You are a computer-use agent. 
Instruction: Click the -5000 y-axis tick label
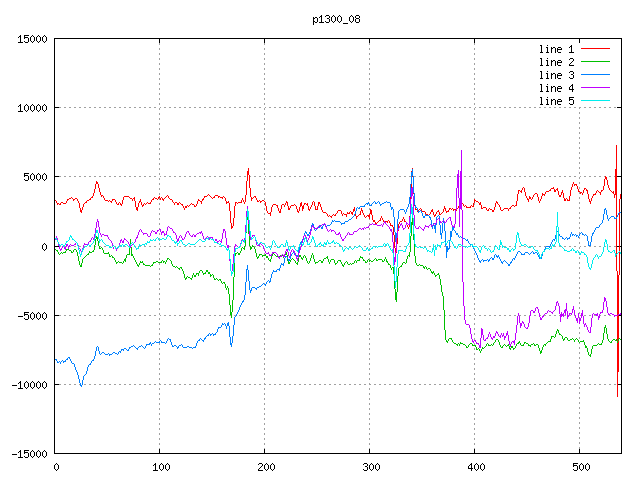tap(31, 316)
